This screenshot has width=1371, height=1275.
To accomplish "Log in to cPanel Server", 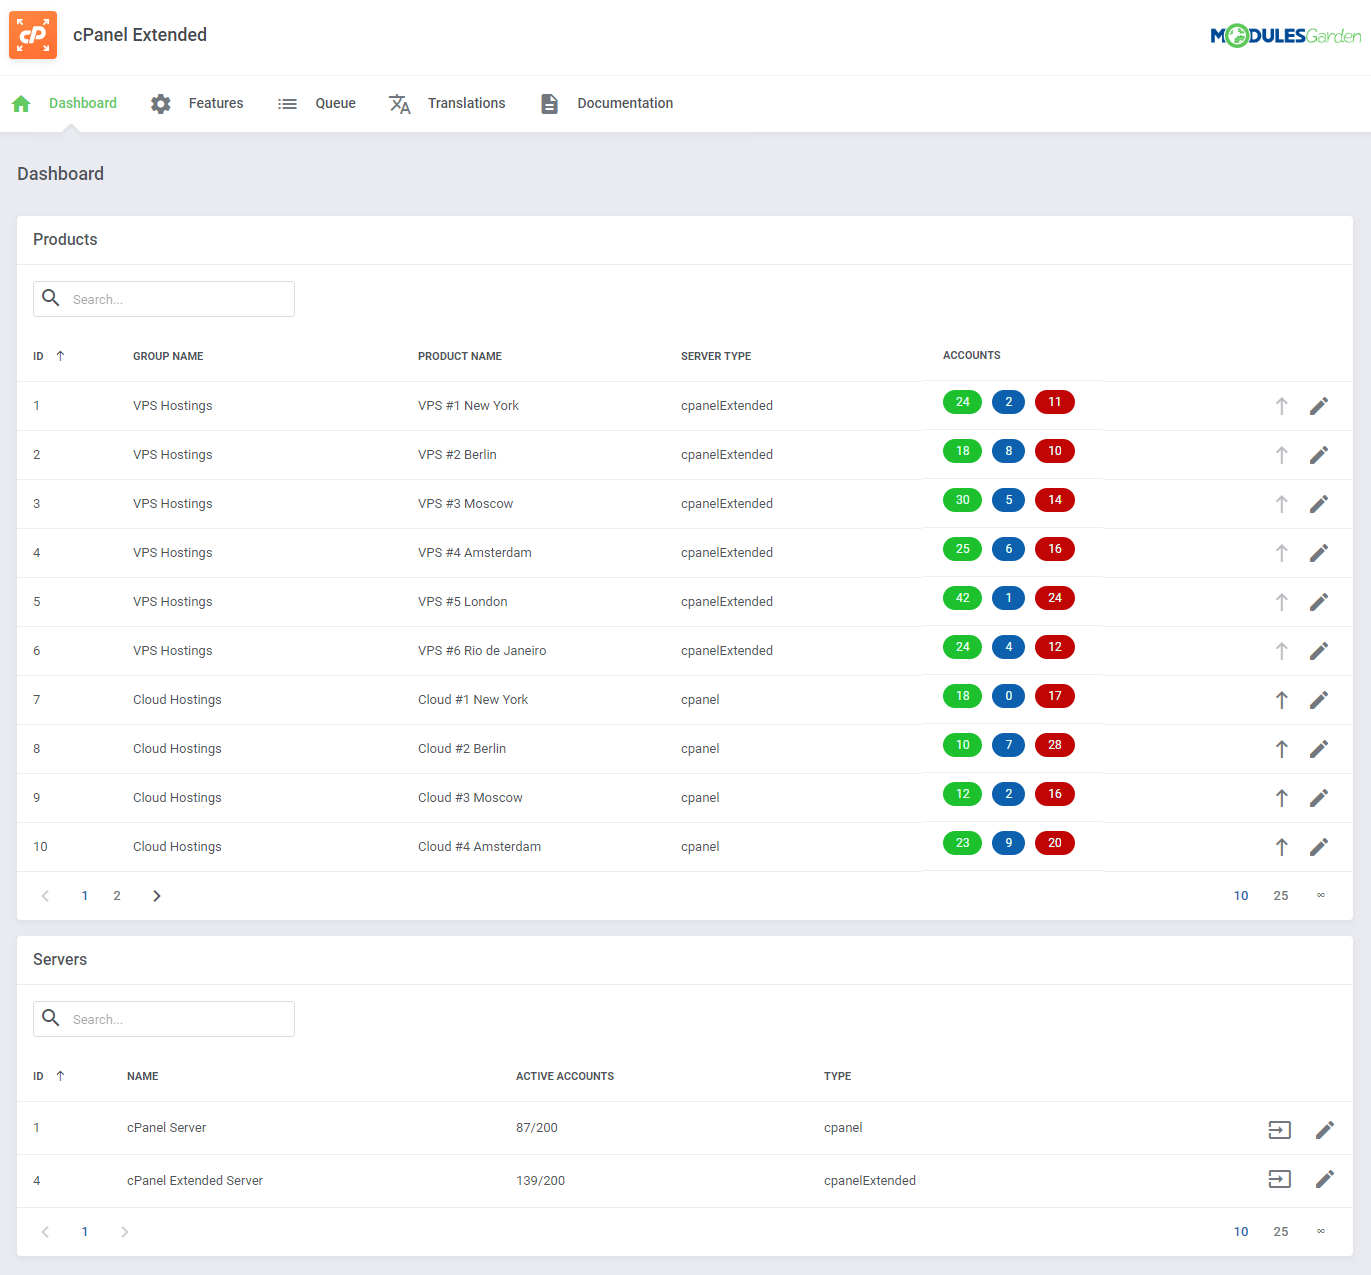I will 1280,1130.
